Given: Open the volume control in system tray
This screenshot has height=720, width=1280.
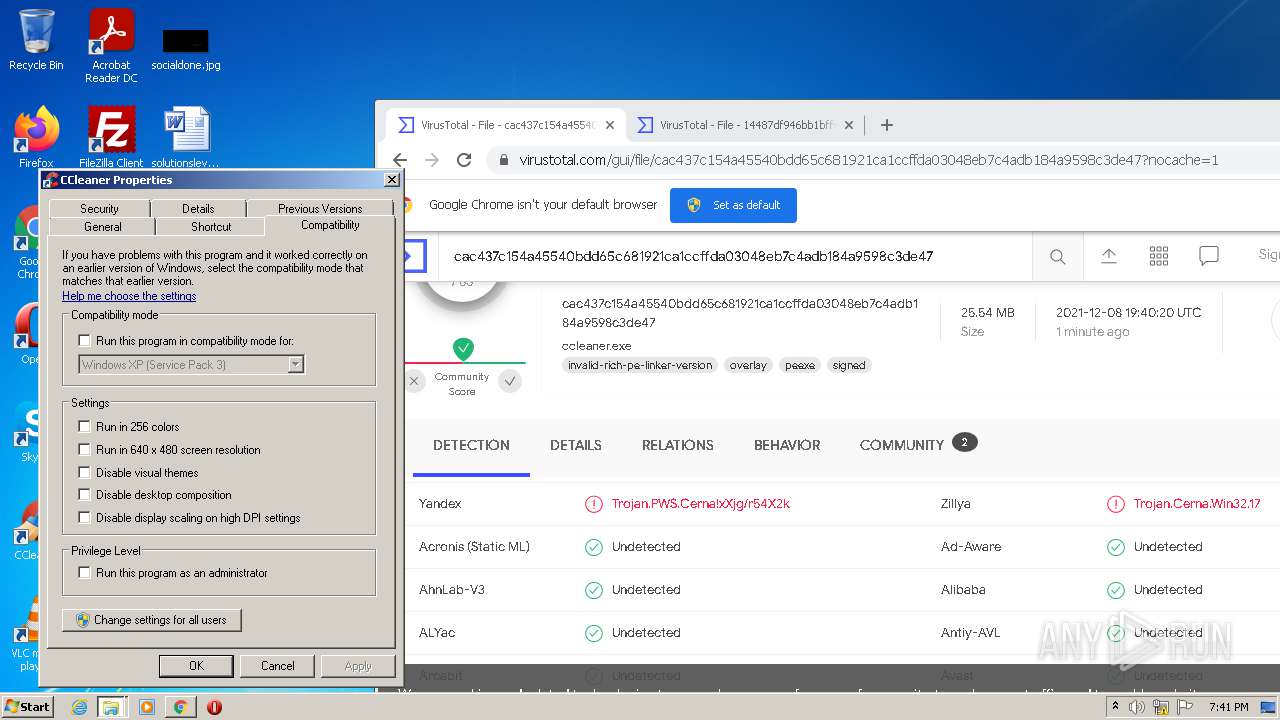Looking at the screenshot, I should tap(1137, 707).
